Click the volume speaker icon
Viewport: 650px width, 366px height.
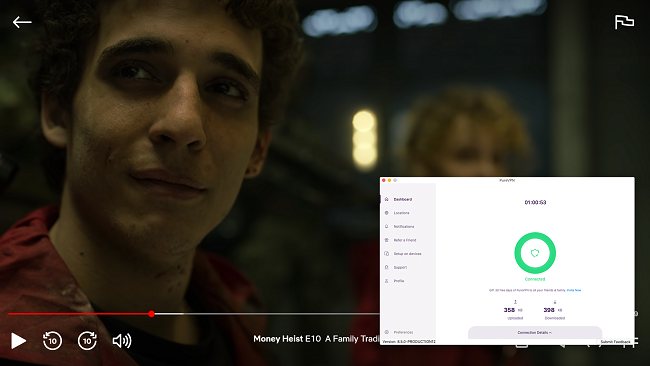[x=122, y=341]
